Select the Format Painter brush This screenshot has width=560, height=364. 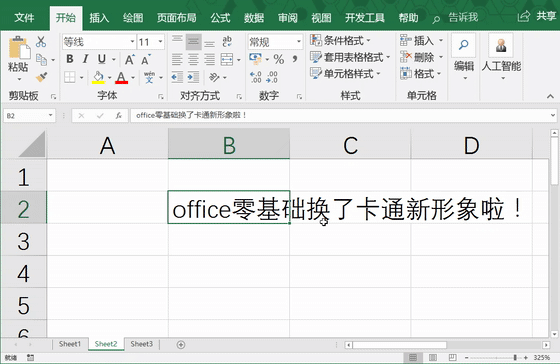tap(41, 76)
